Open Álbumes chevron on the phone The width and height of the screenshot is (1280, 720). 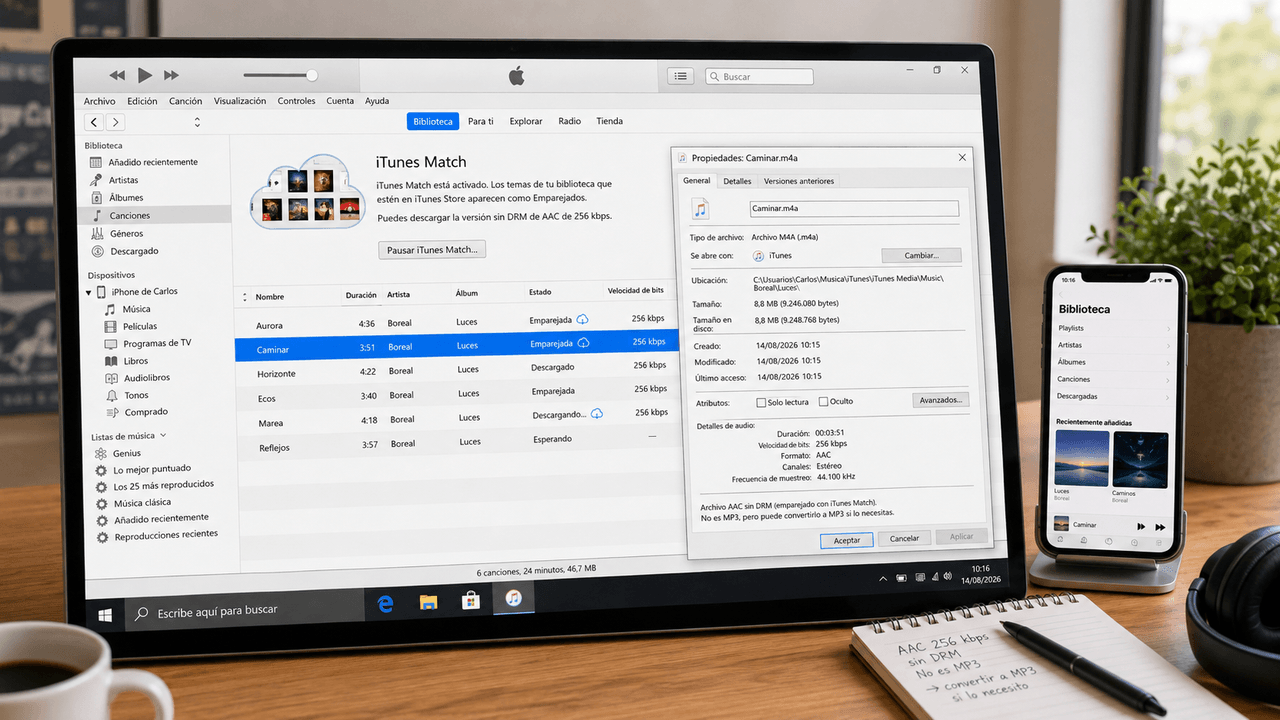pyautogui.click(x=1168, y=362)
